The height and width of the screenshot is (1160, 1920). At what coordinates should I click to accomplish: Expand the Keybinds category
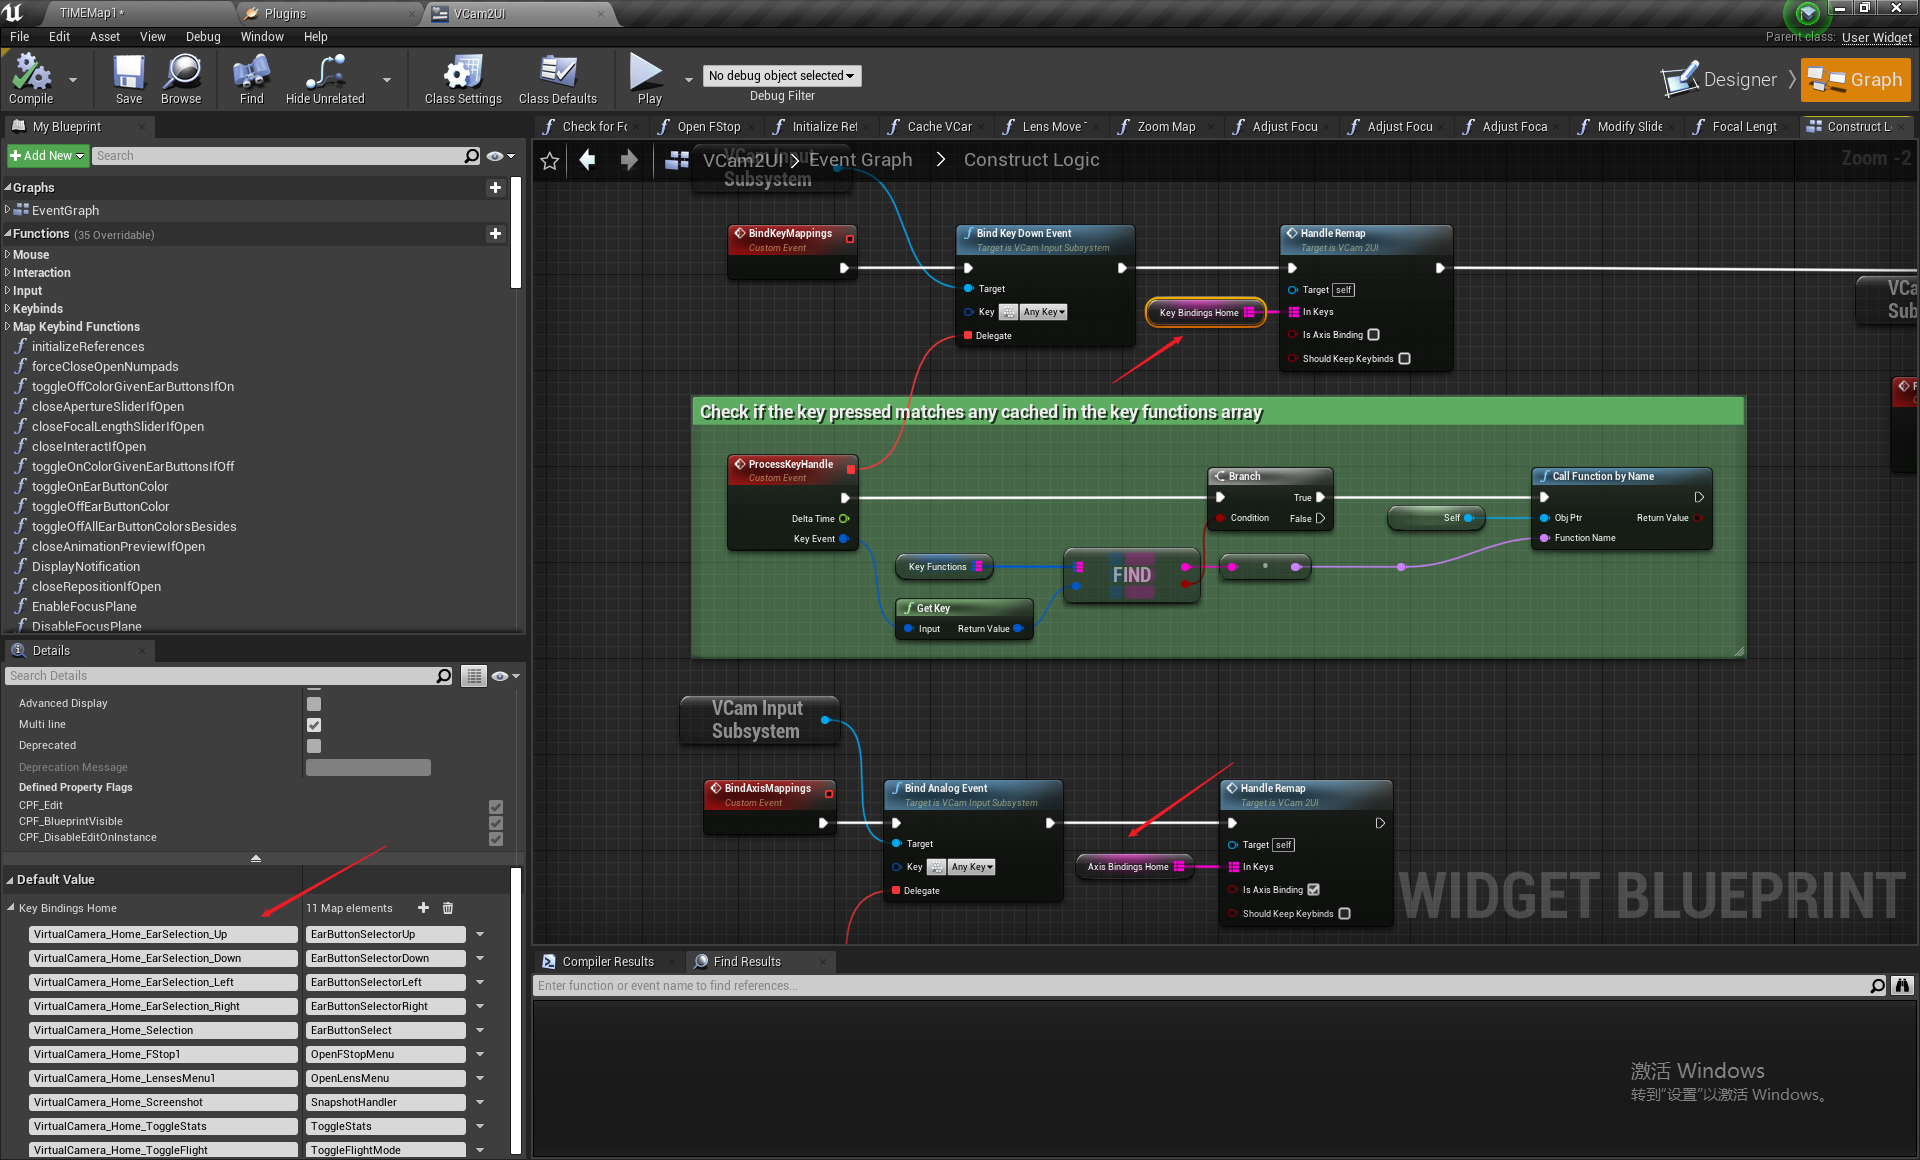tap(8, 309)
